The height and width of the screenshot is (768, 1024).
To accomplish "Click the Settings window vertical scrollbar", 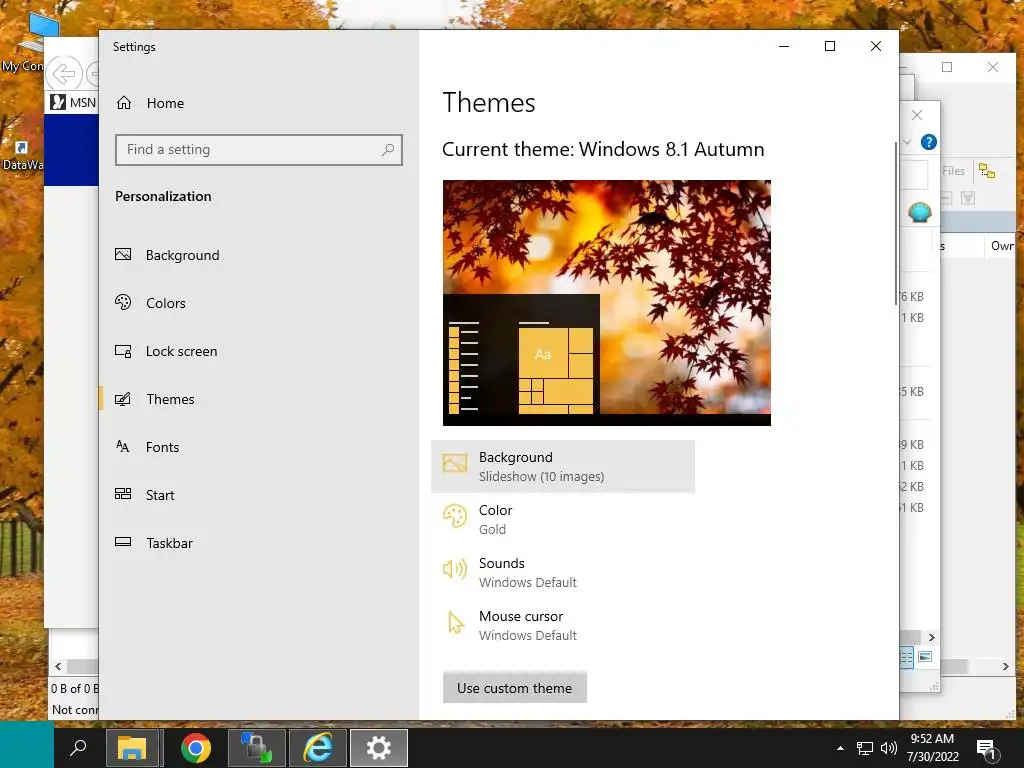I will [896, 223].
